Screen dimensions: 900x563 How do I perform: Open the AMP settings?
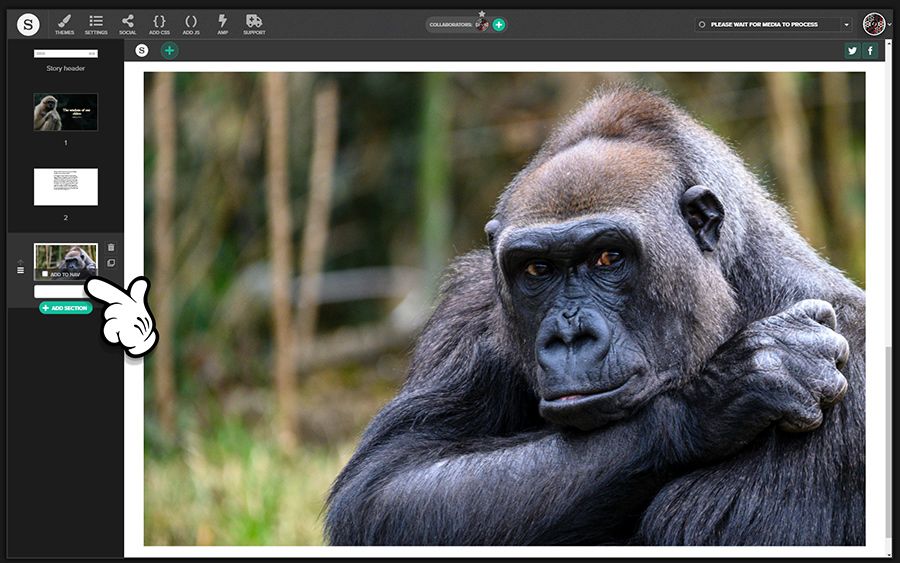point(223,25)
